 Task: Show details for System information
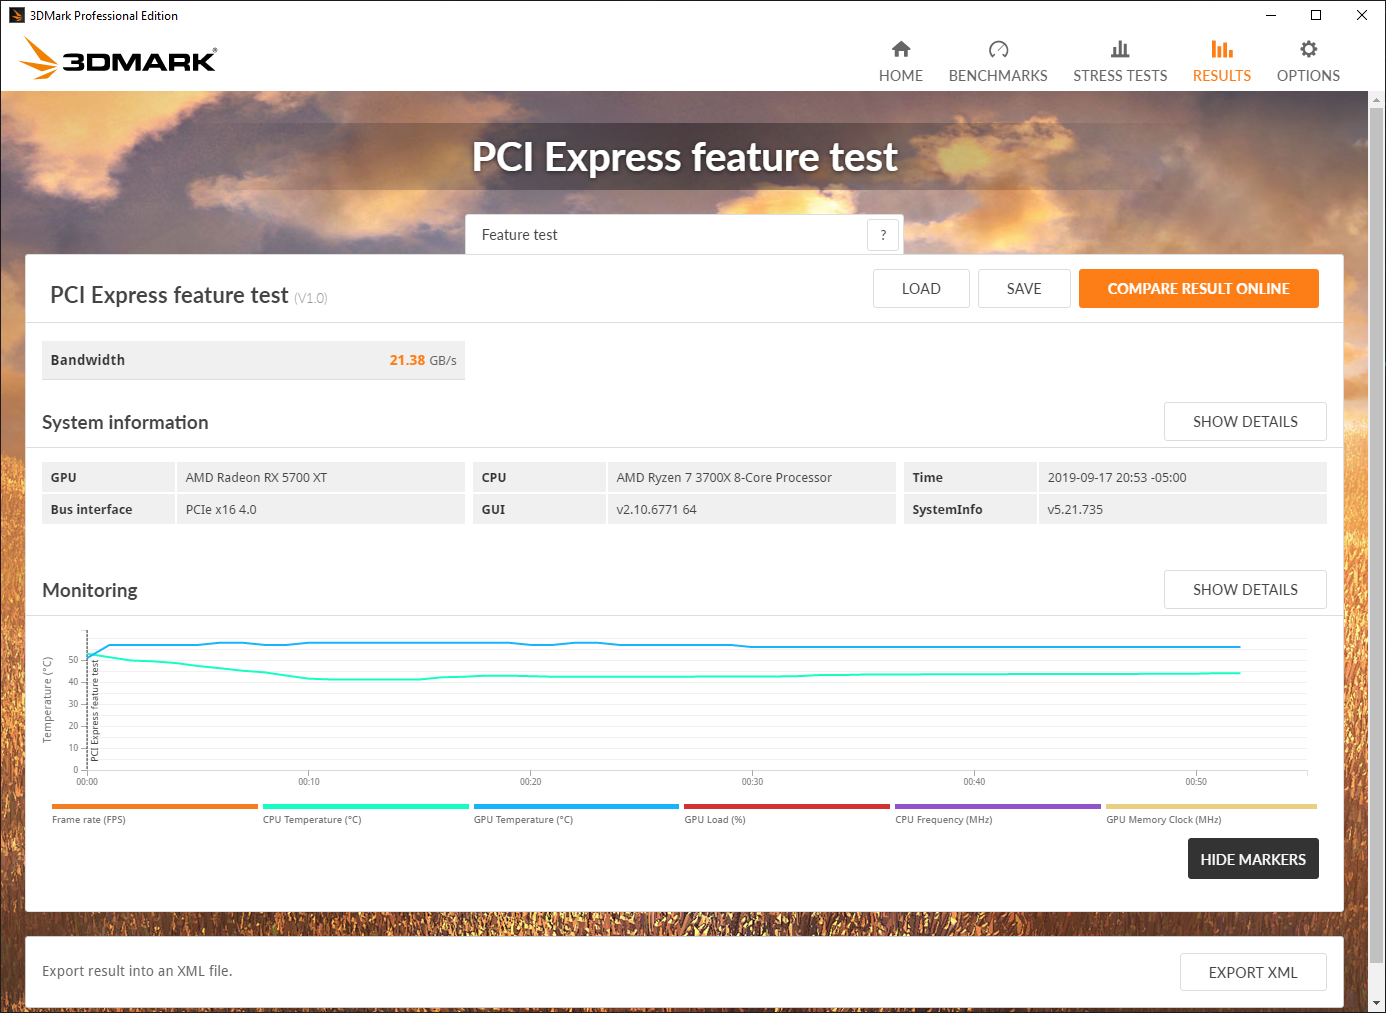coord(1245,422)
